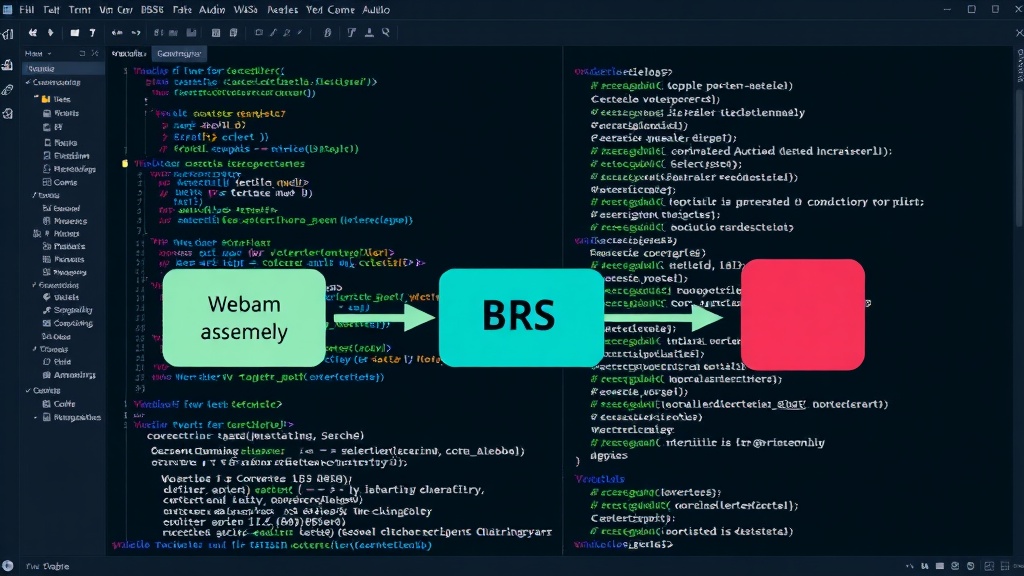Toggle the yellow breakpoint marker in gutter

(x=125, y=163)
